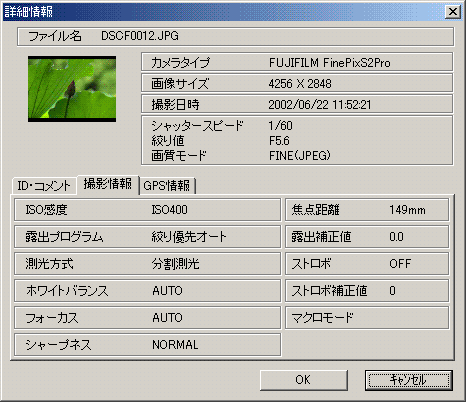Select the 撮影情報 tab
Screen dimensions: 466x402
click(108, 184)
